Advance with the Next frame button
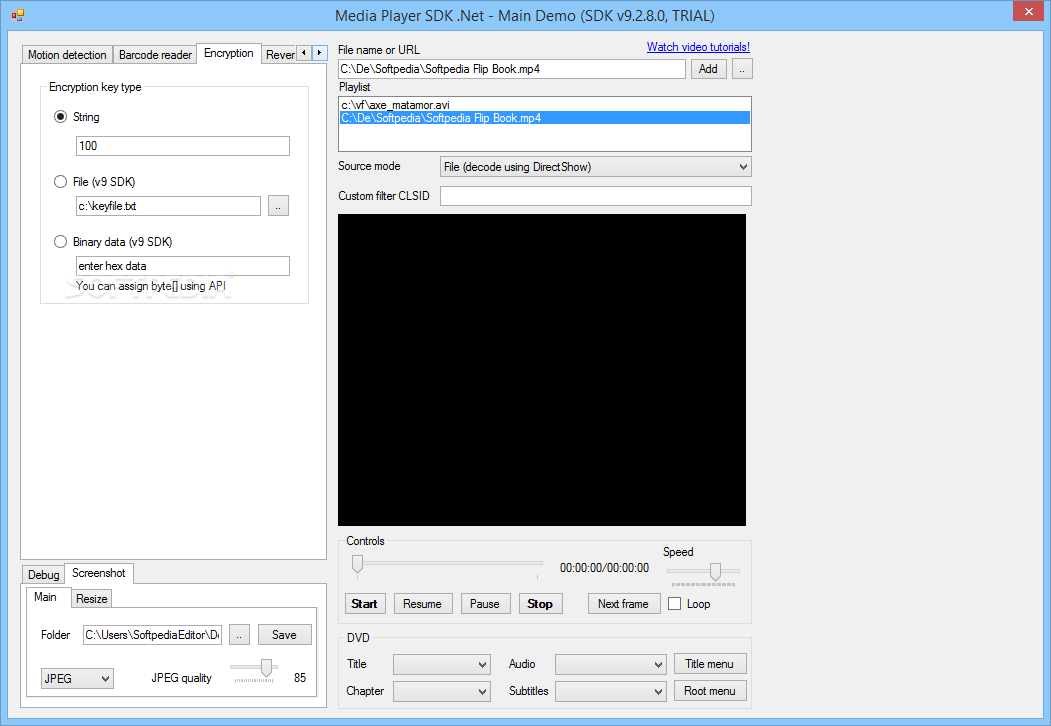This screenshot has height=726, width=1051. [624, 604]
